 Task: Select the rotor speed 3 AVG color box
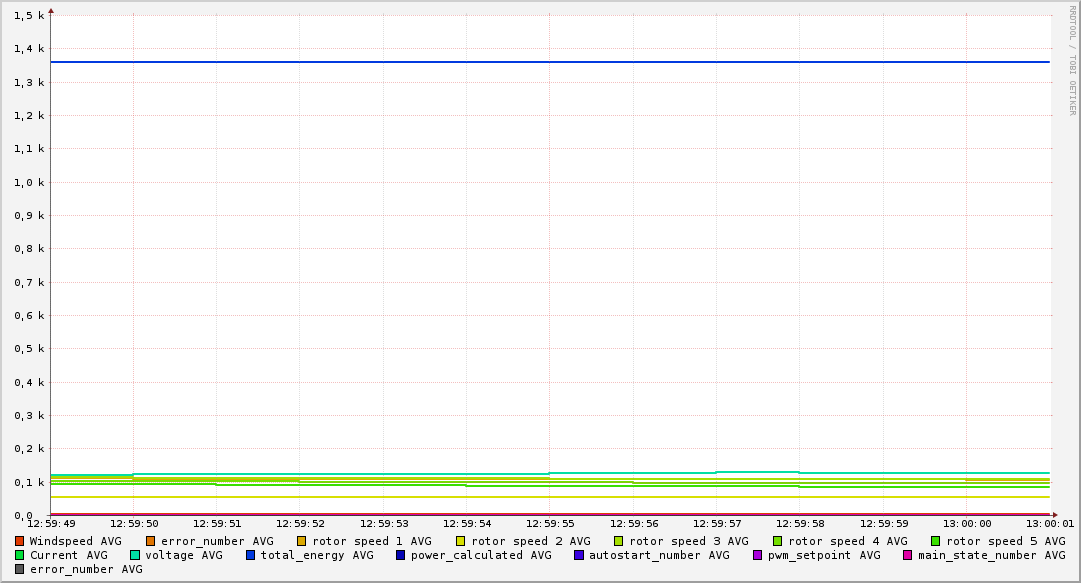tap(619, 541)
